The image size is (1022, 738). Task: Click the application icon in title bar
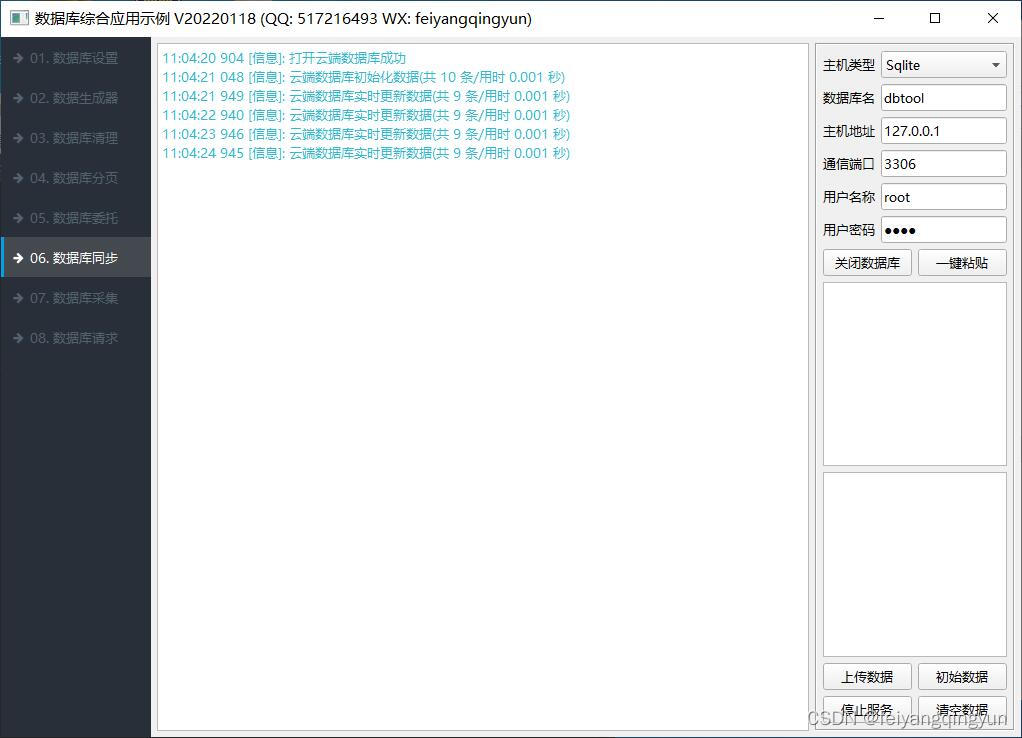tap(19, 18)
